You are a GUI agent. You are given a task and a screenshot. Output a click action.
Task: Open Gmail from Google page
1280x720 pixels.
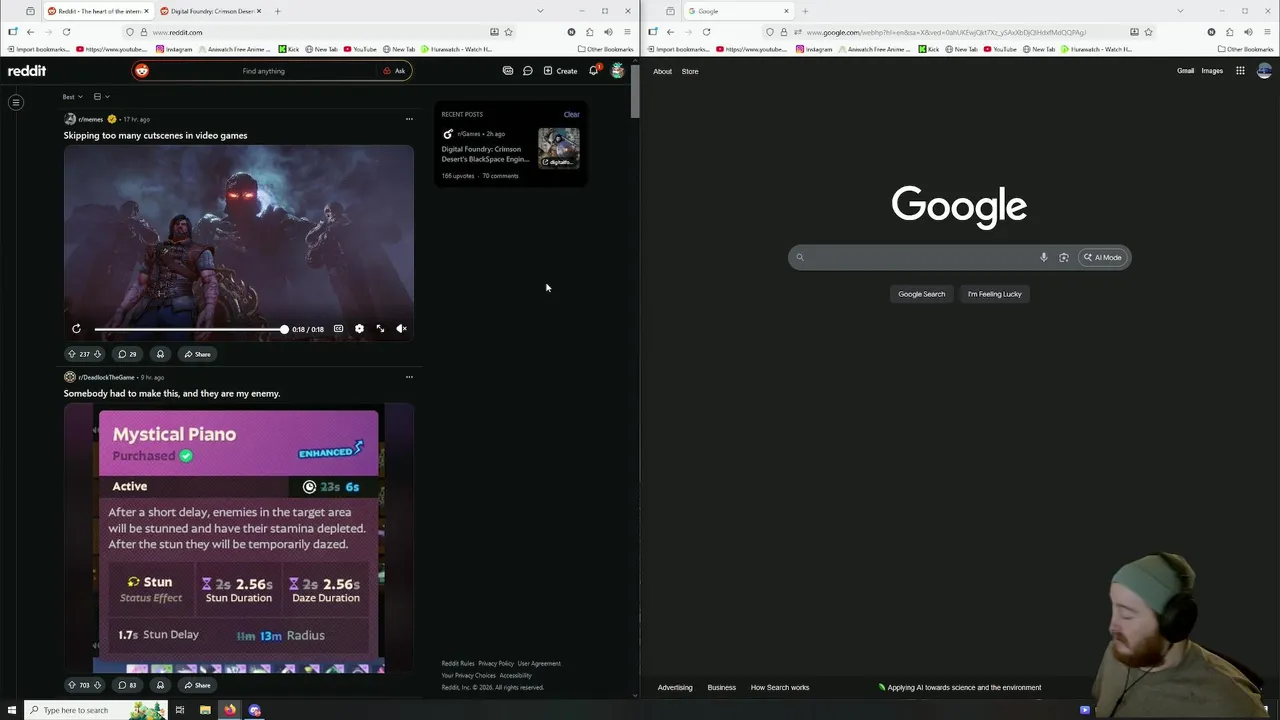point(1185,71)
